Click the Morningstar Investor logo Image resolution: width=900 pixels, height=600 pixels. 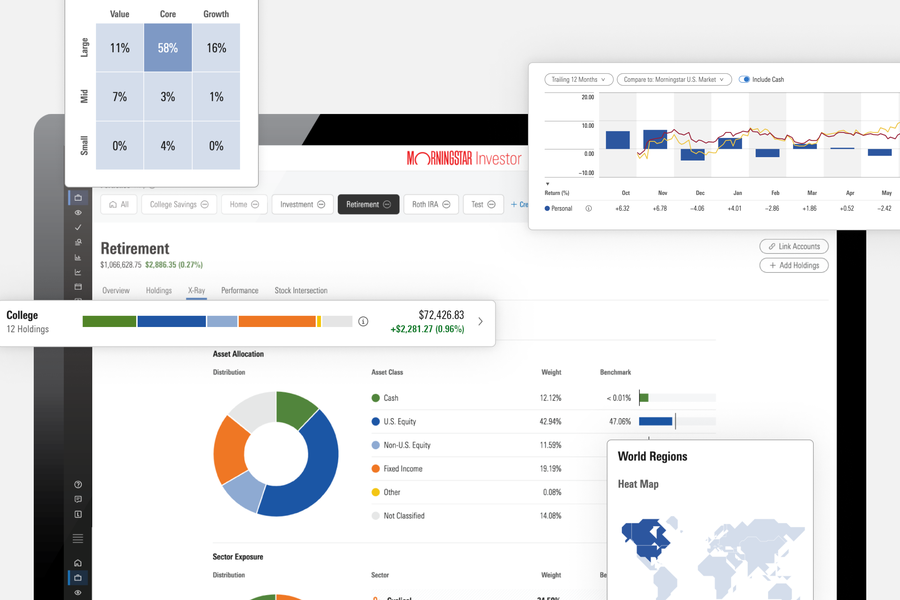click(x=463, y=157)
